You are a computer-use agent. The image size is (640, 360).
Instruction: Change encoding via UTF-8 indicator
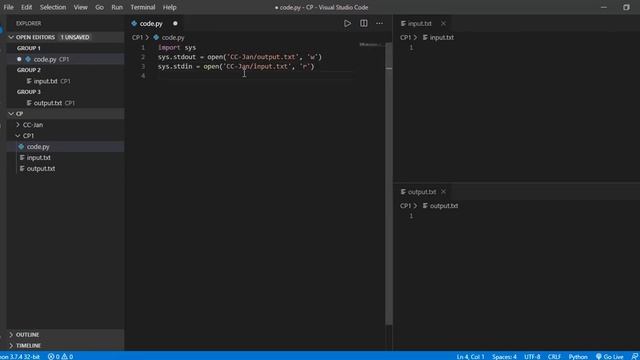click(532, 356)
